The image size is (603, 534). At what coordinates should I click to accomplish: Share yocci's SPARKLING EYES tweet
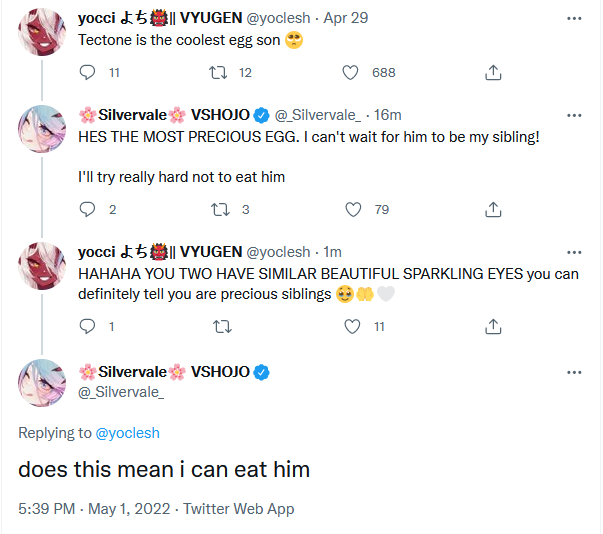click(x=492, y=326)
